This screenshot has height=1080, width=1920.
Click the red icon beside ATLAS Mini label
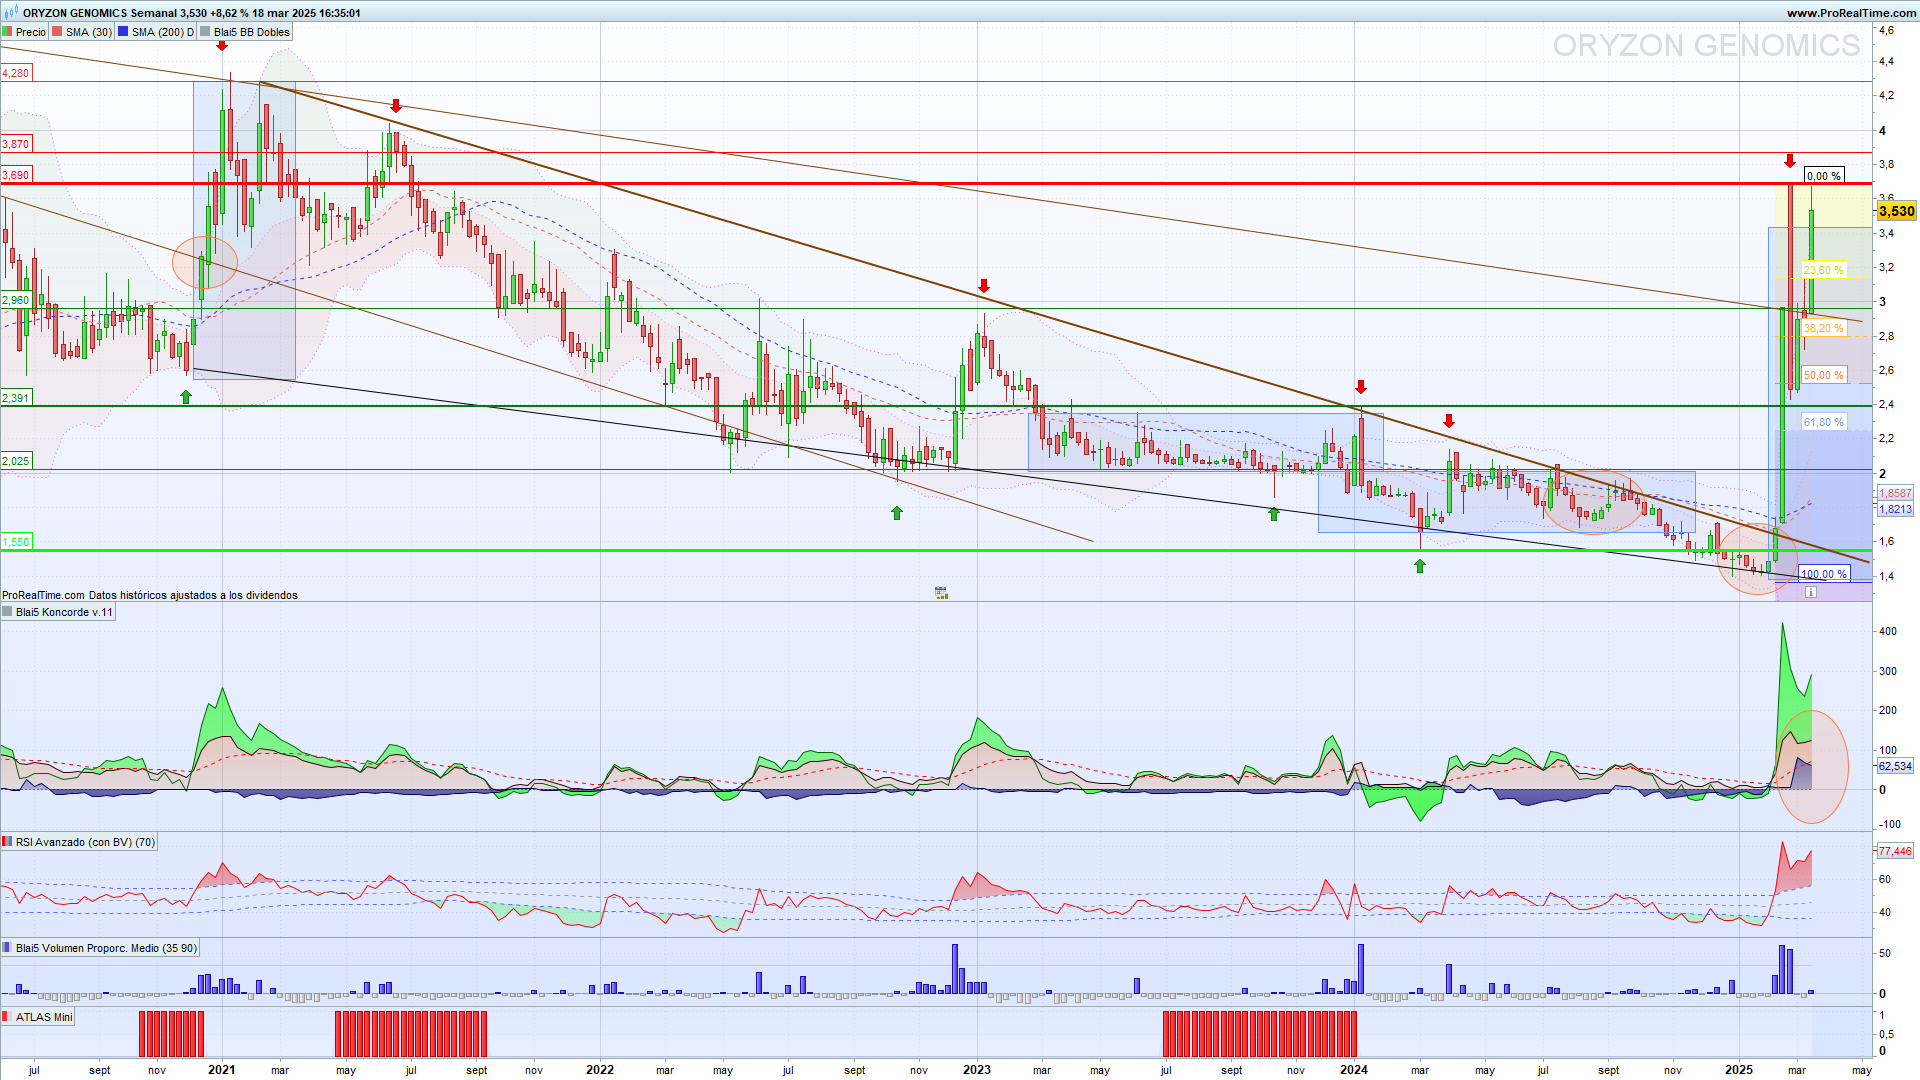8,1017
